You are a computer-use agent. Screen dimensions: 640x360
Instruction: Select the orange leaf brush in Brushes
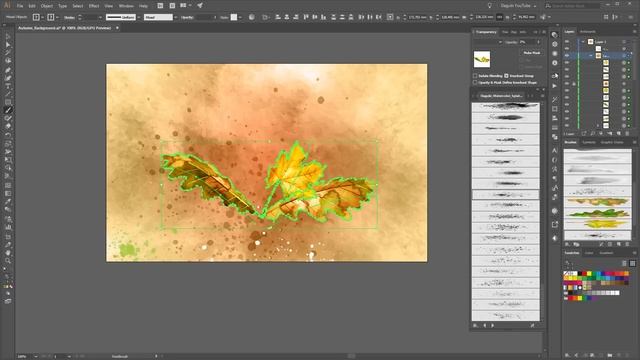tap(598, 202)
